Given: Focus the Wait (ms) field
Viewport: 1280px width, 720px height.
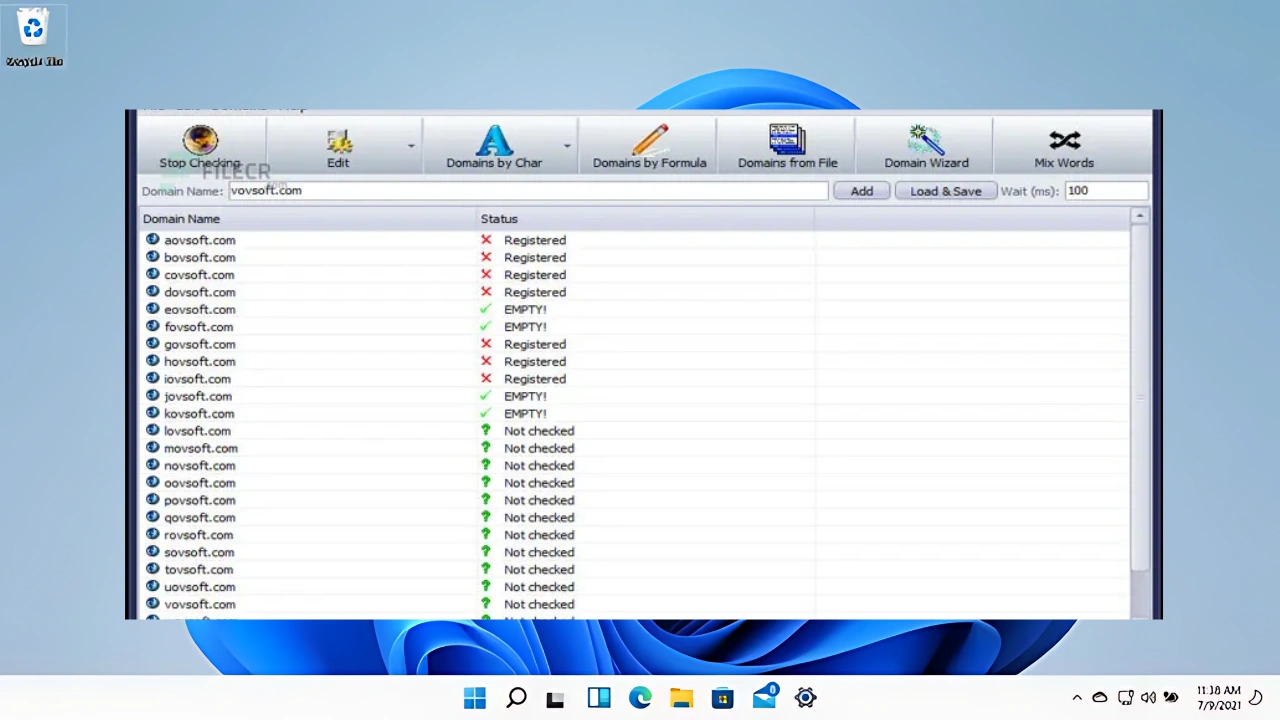Looking at the screenshot, I should coord(1106,190).
